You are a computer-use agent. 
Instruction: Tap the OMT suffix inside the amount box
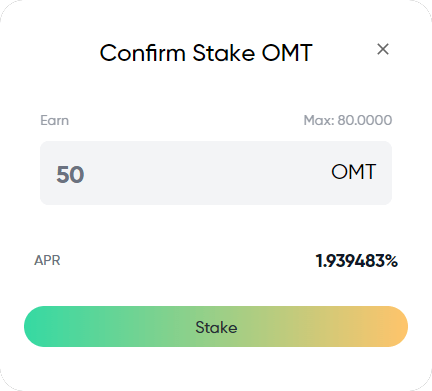[x=354, y=172]
